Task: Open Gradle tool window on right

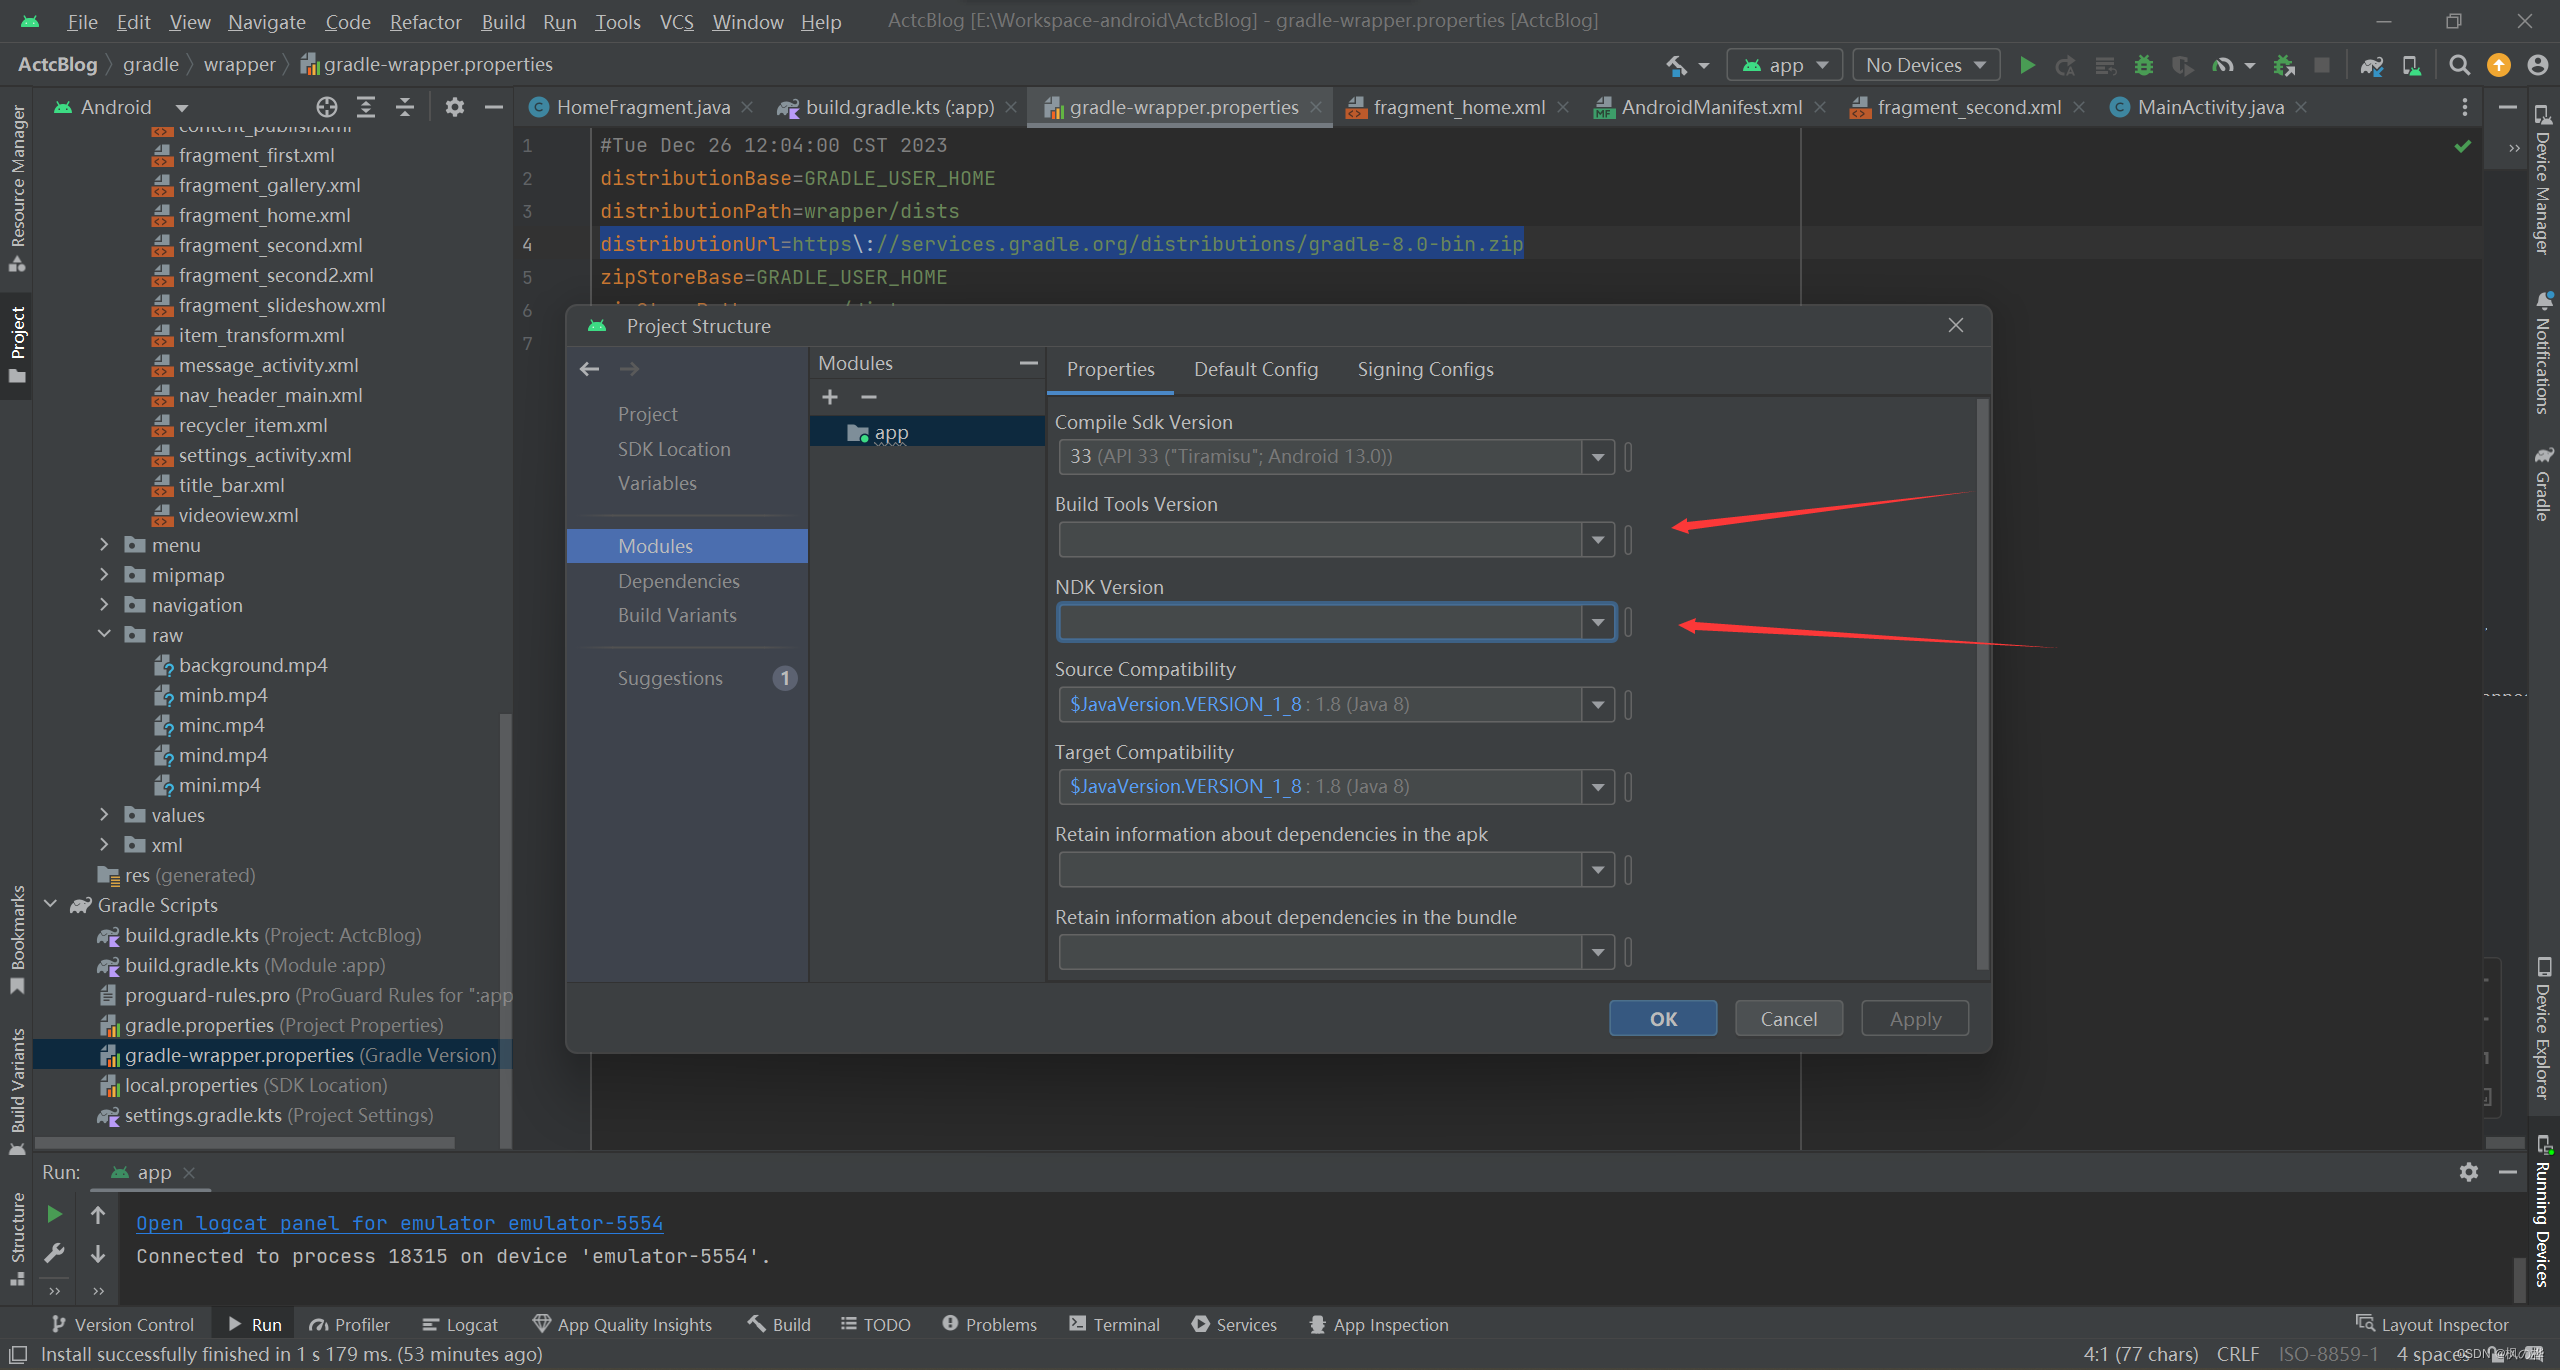Action: tap(2542, 485)
